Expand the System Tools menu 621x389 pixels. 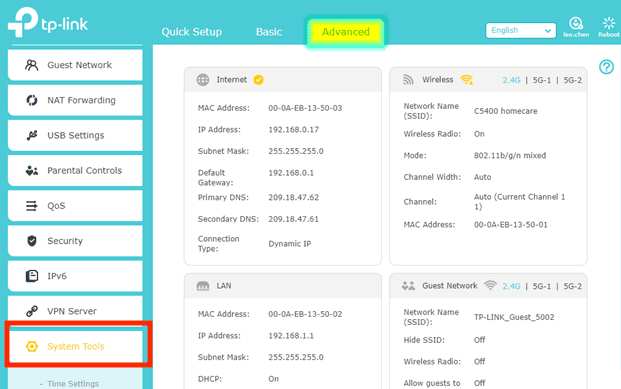pyautogui.click(x=75, y=346)
